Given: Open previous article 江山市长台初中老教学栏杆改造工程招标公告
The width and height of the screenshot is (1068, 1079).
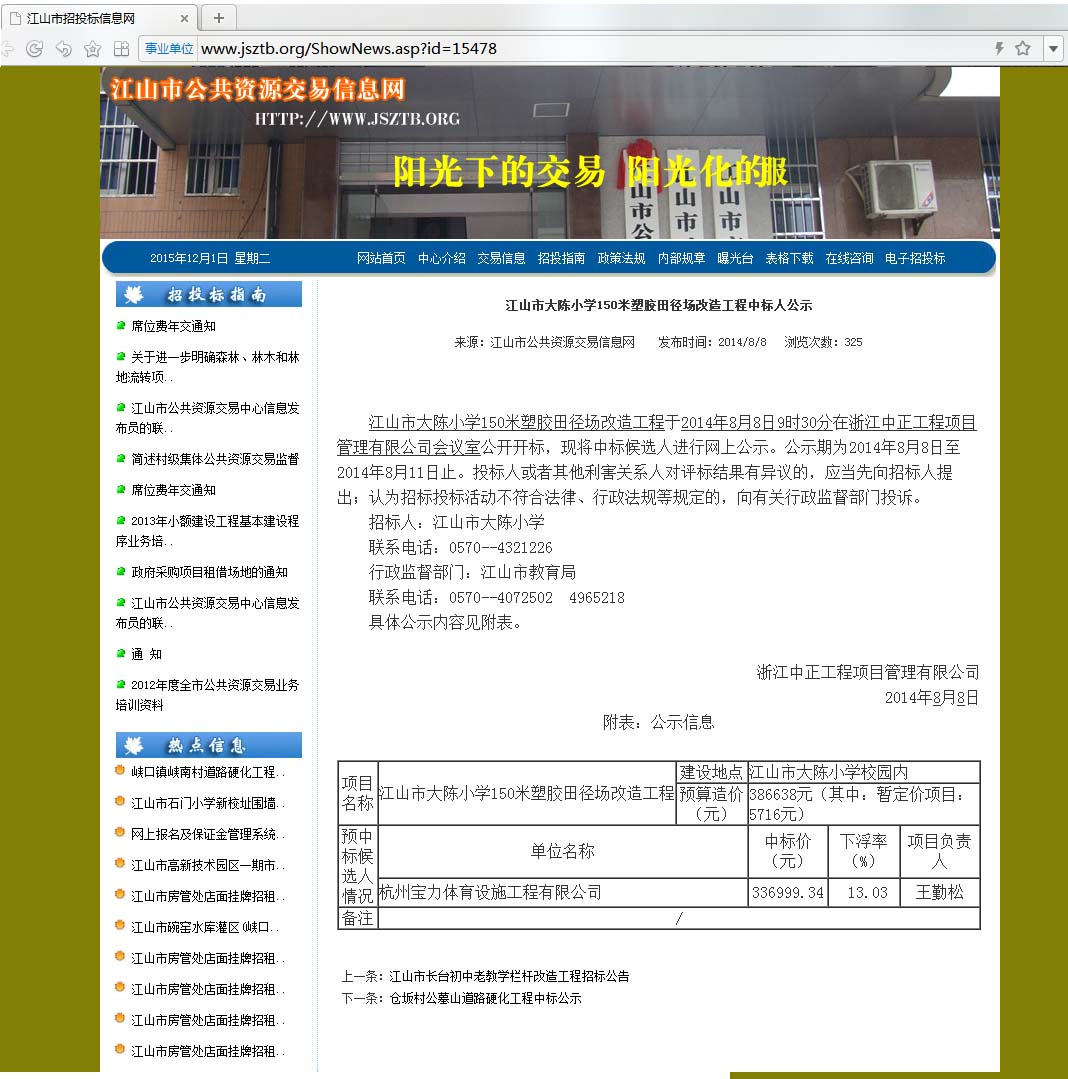Looking at the screenshot, I should pyautogui.click(x=509, y=976).
